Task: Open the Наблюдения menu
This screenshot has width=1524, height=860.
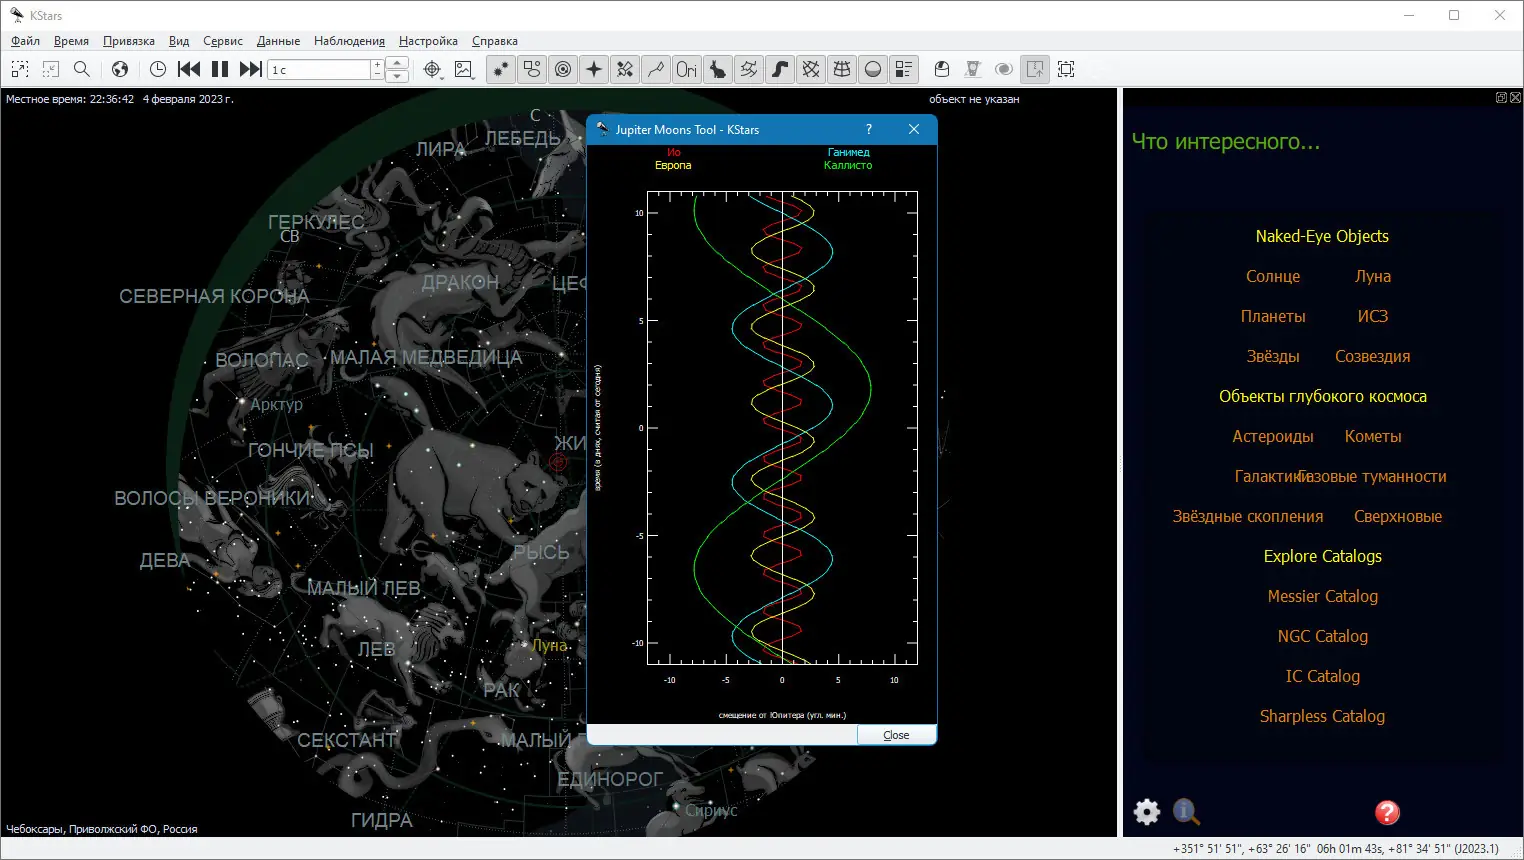Action: click(x=349, y=41)
